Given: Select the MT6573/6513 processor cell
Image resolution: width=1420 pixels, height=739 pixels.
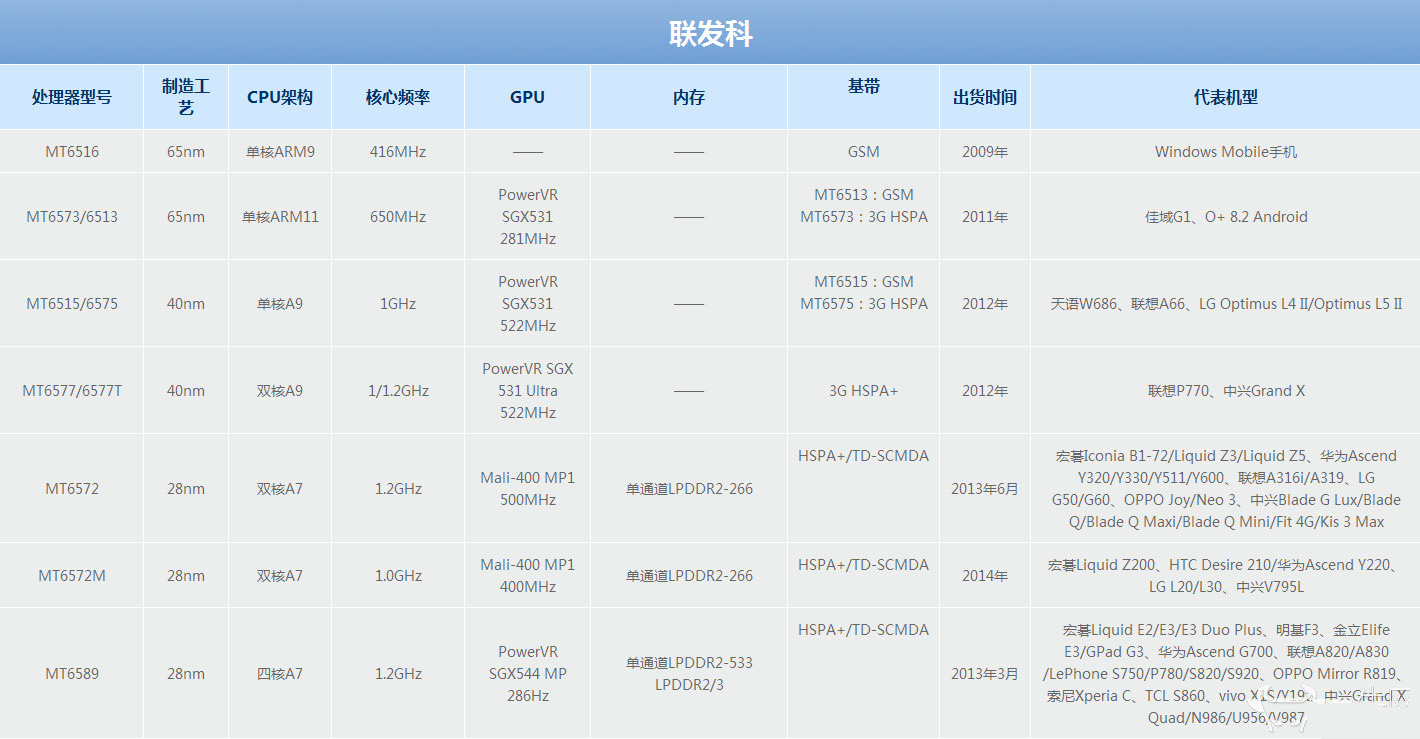Looking at the screenshot, I should click(x=72, y=217).
